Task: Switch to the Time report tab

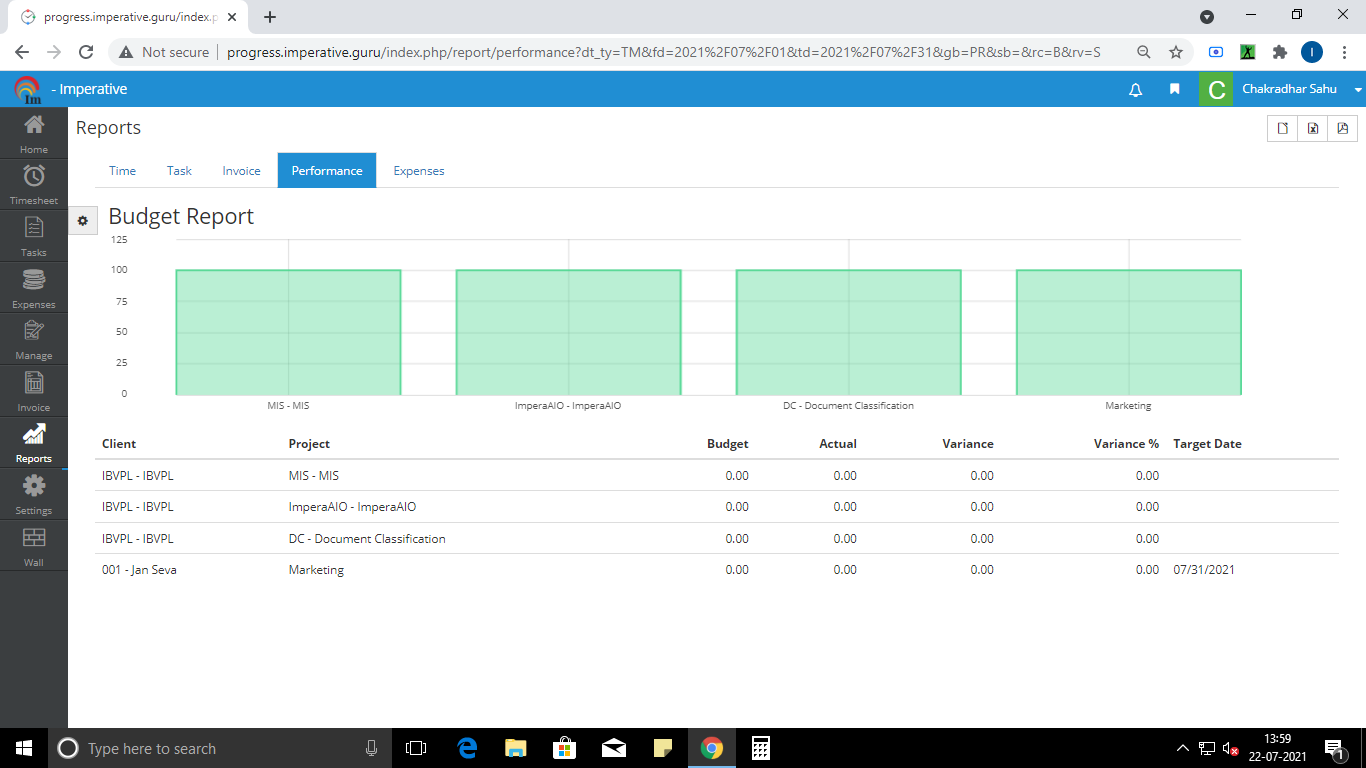Action: pyautogui.click(x=122, y=171)
